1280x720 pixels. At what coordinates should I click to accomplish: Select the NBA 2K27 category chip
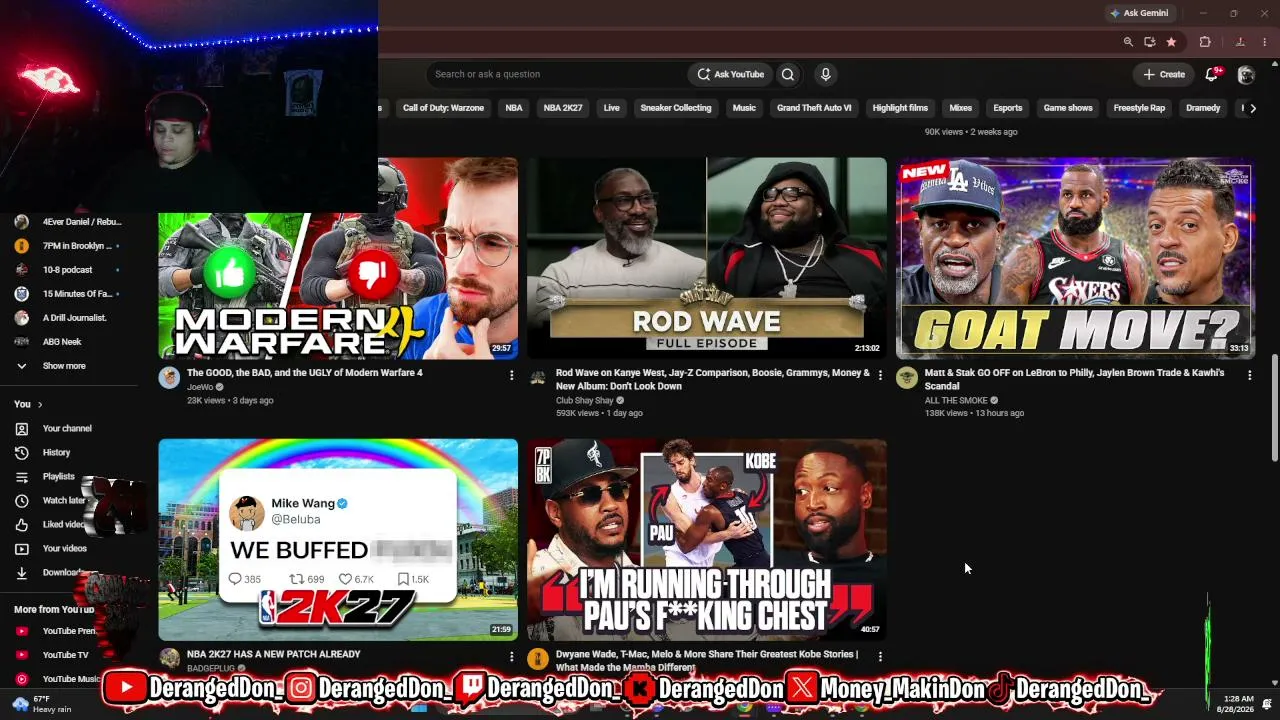pos(563,108)
